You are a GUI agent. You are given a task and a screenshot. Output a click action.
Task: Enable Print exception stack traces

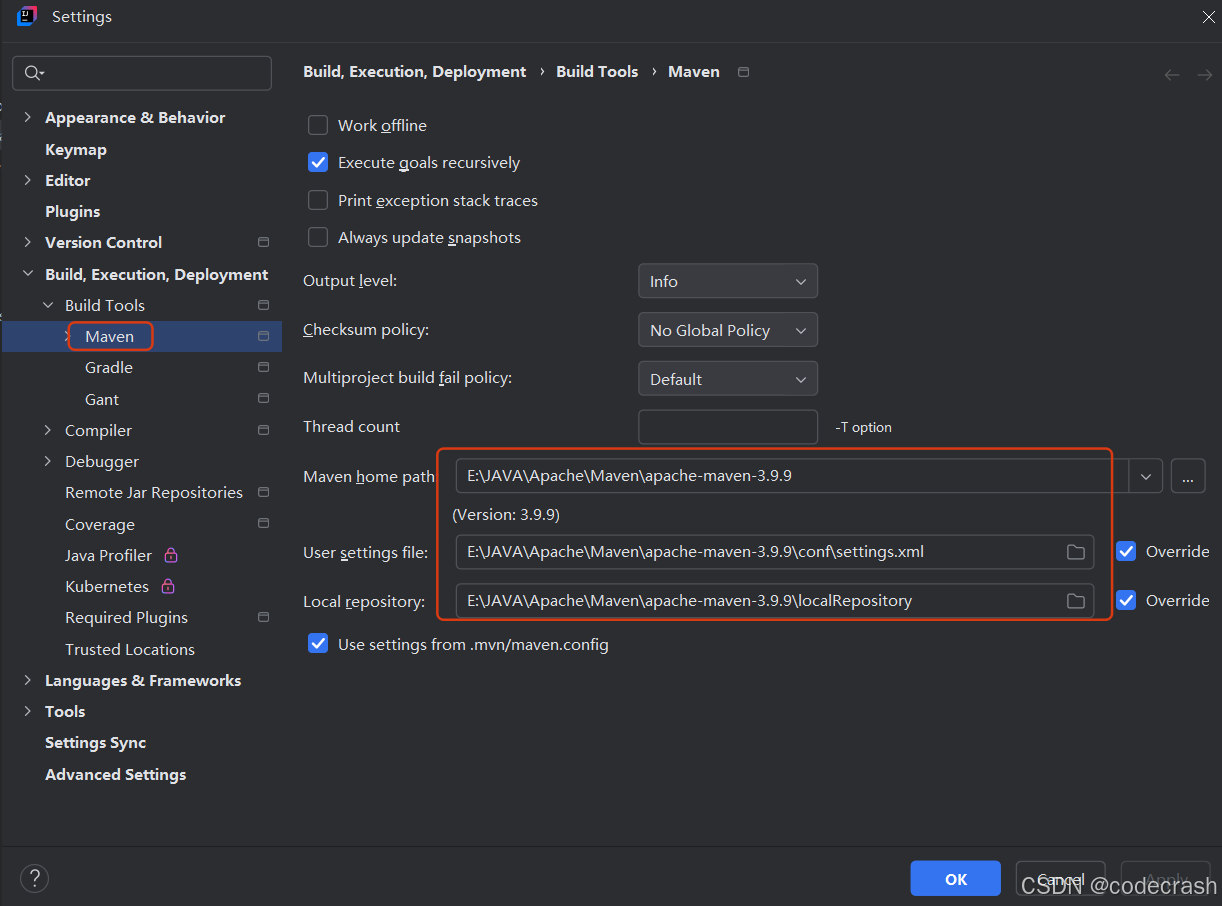click(x=318, y=200)
